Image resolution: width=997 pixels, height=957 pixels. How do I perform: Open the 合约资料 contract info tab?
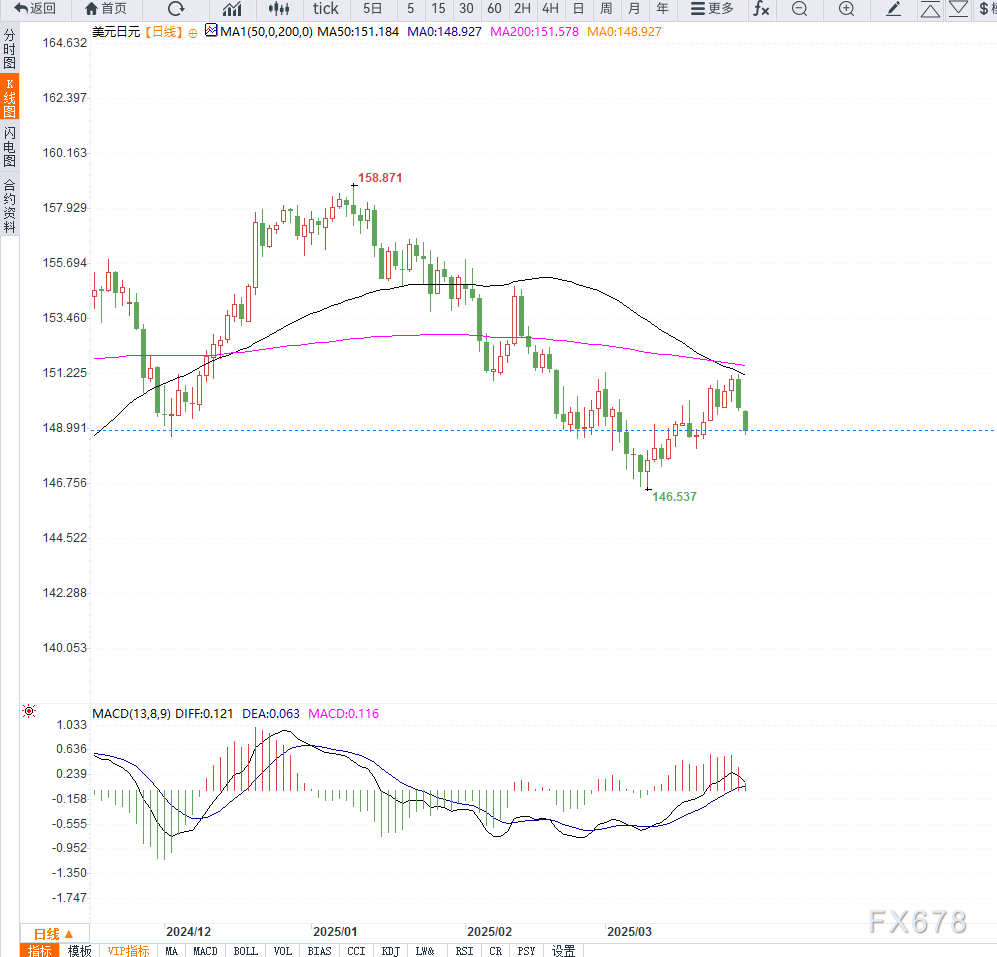point(10,206)
